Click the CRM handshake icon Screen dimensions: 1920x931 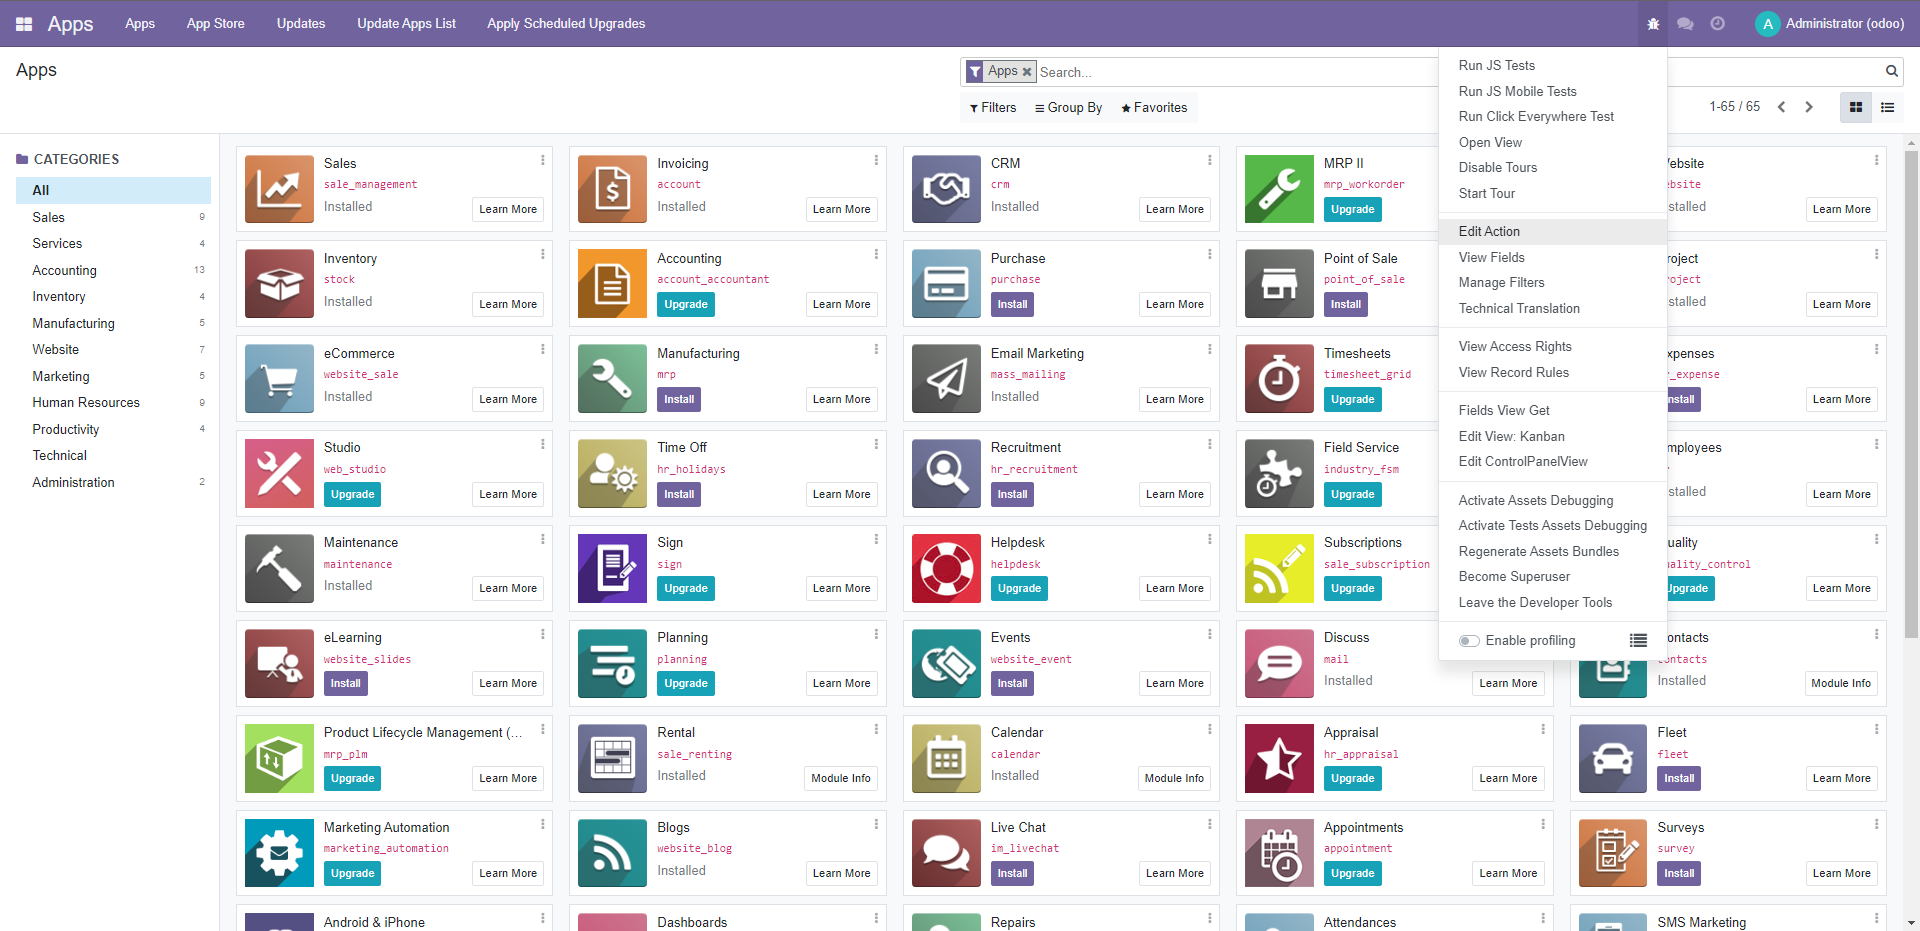point(946,189)
